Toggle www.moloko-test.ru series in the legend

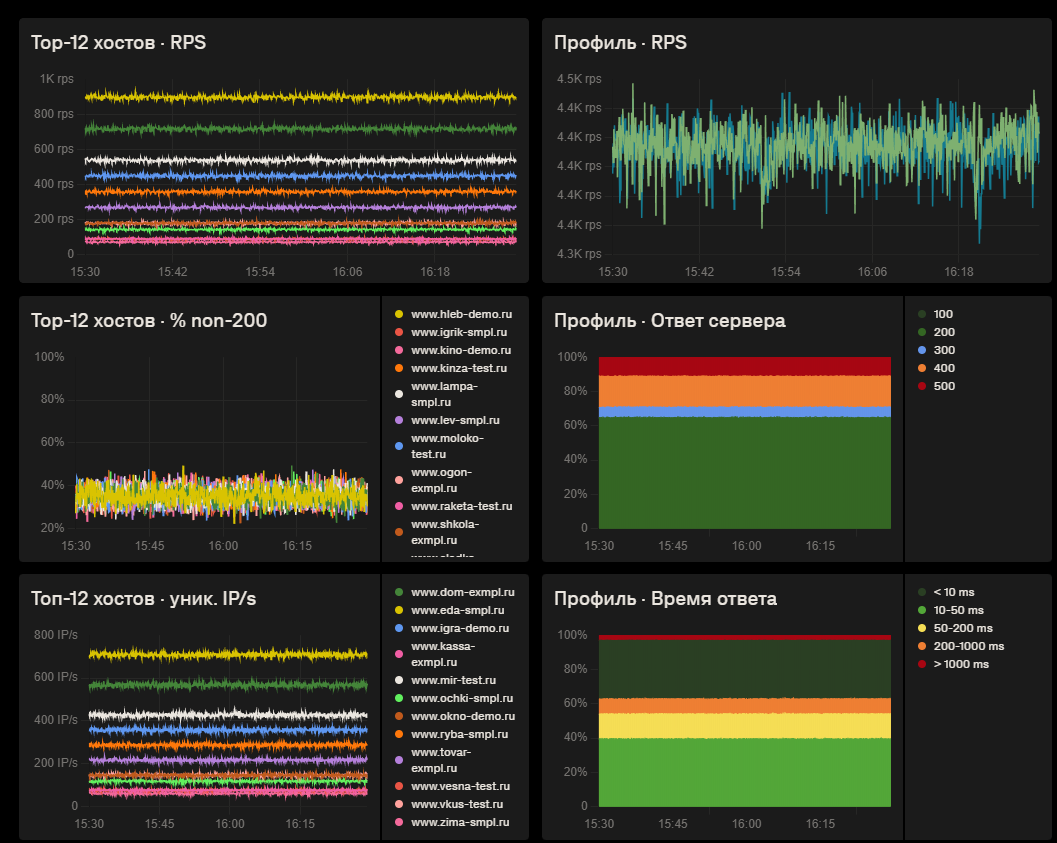coord(447,446)
